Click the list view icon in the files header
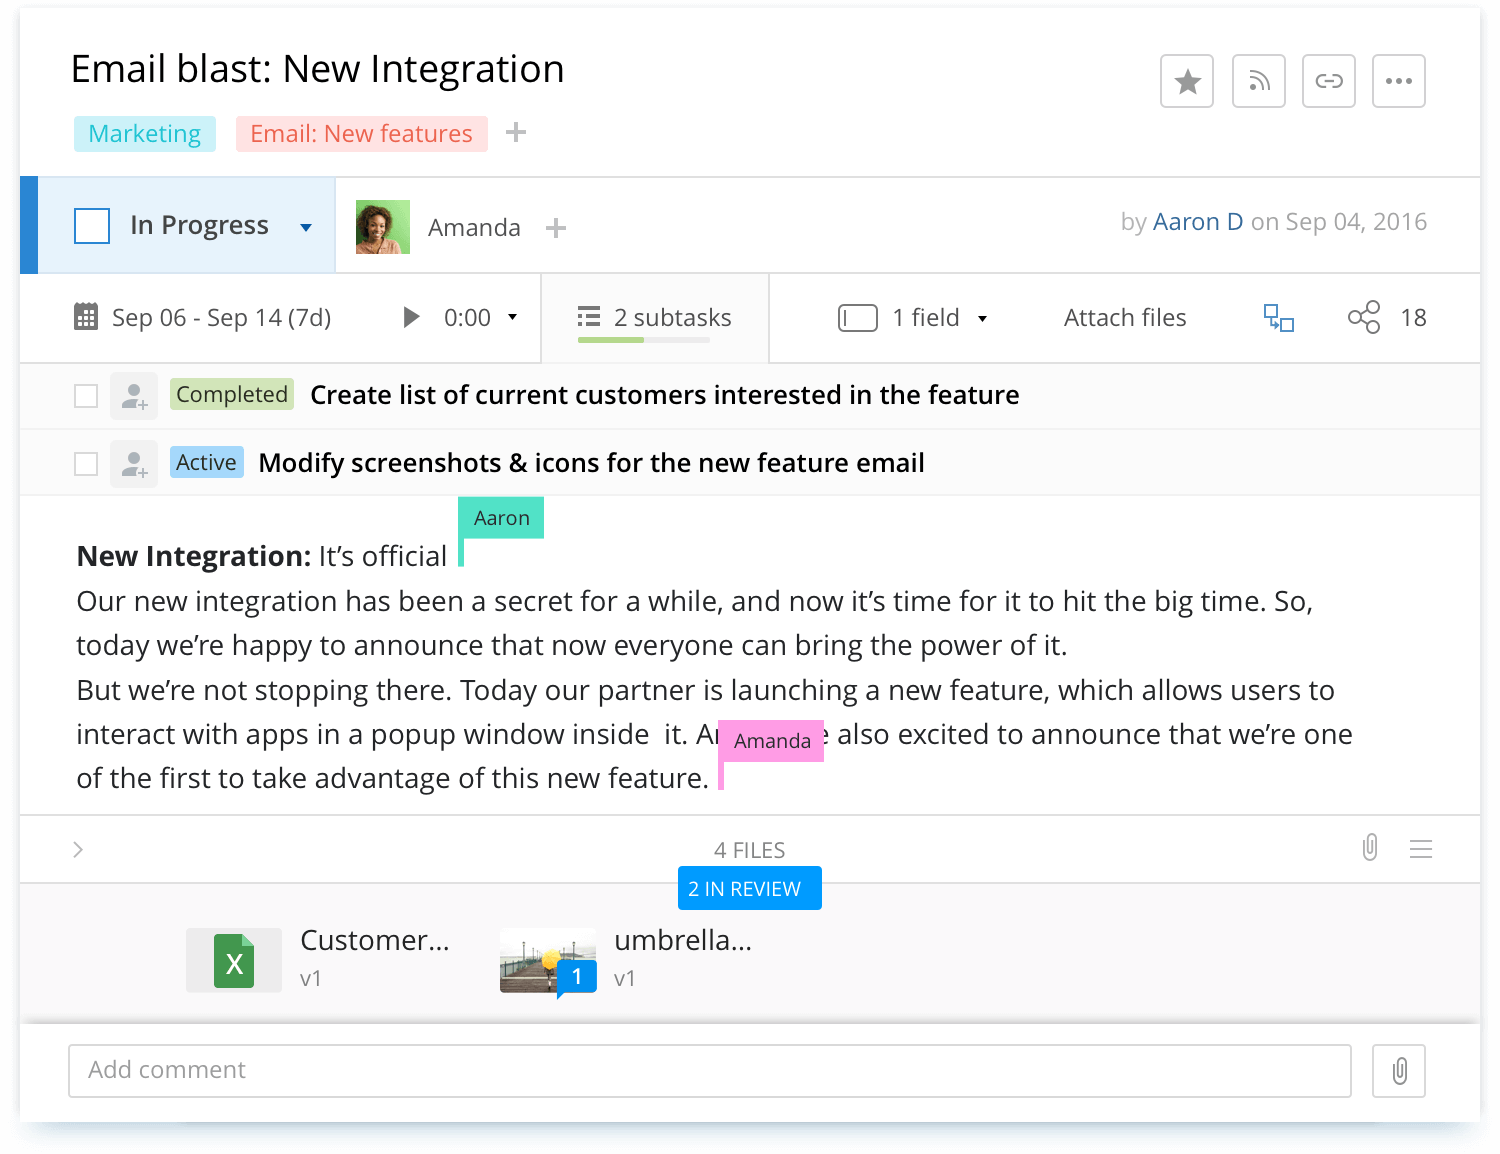The width and height of the screenshot is (1500, 1154). click(1421, 849)
